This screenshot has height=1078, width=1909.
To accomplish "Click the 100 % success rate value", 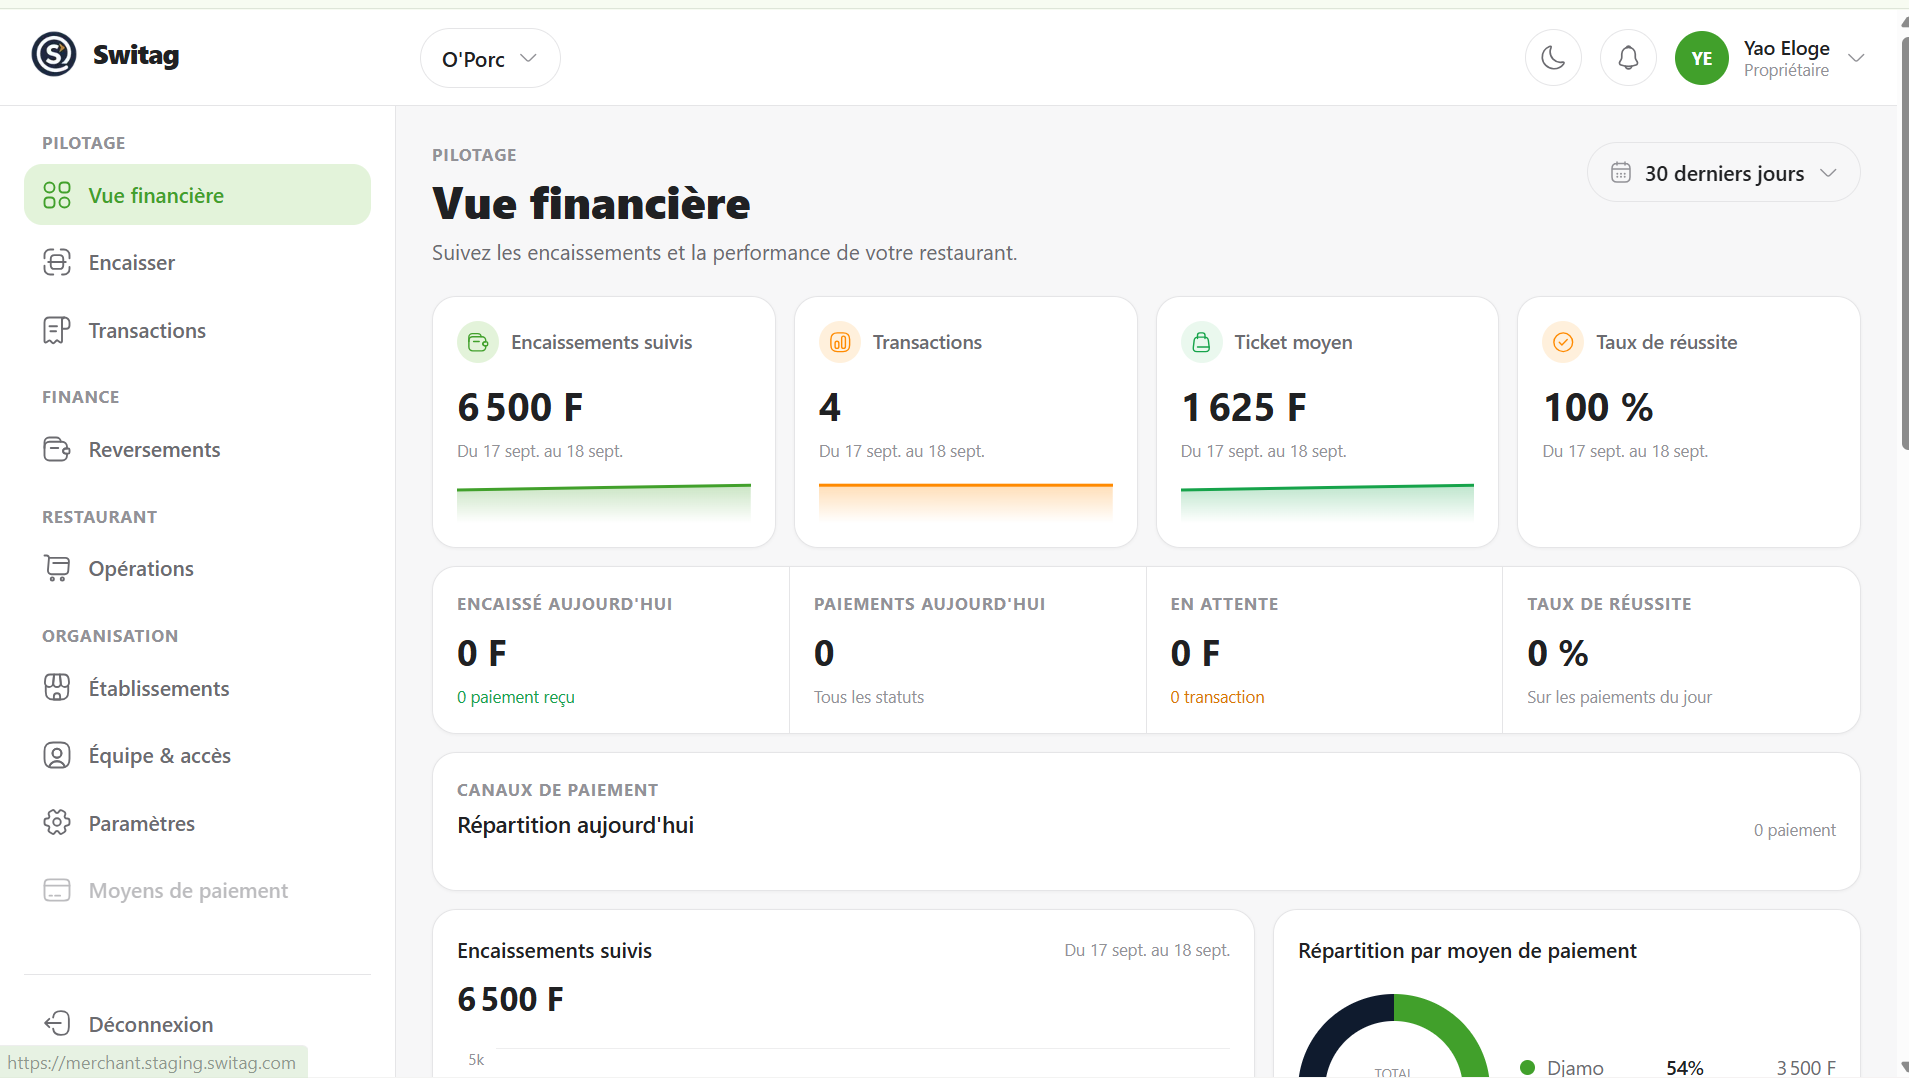I will [x=1598, y=407].
